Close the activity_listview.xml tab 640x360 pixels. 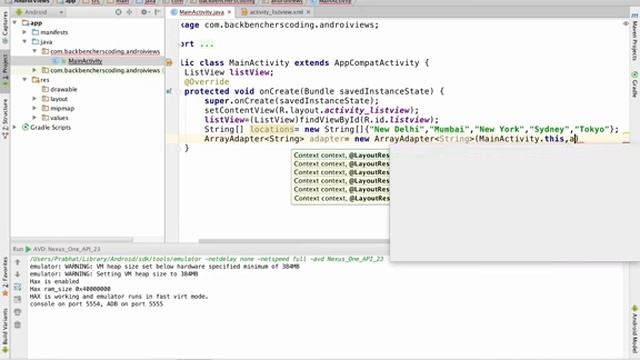(308, 12)
